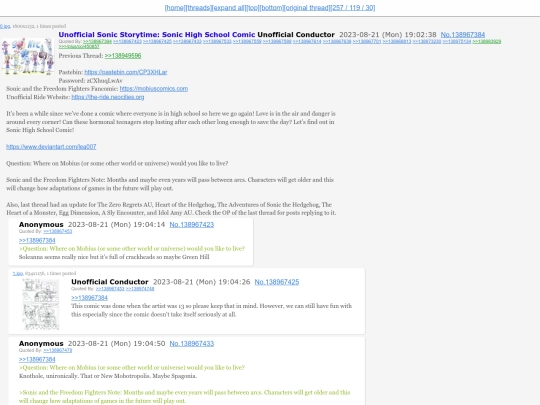Screen dimensions: 540x405
Task: Click the OP thread subject title
Action: pos(157,35)
